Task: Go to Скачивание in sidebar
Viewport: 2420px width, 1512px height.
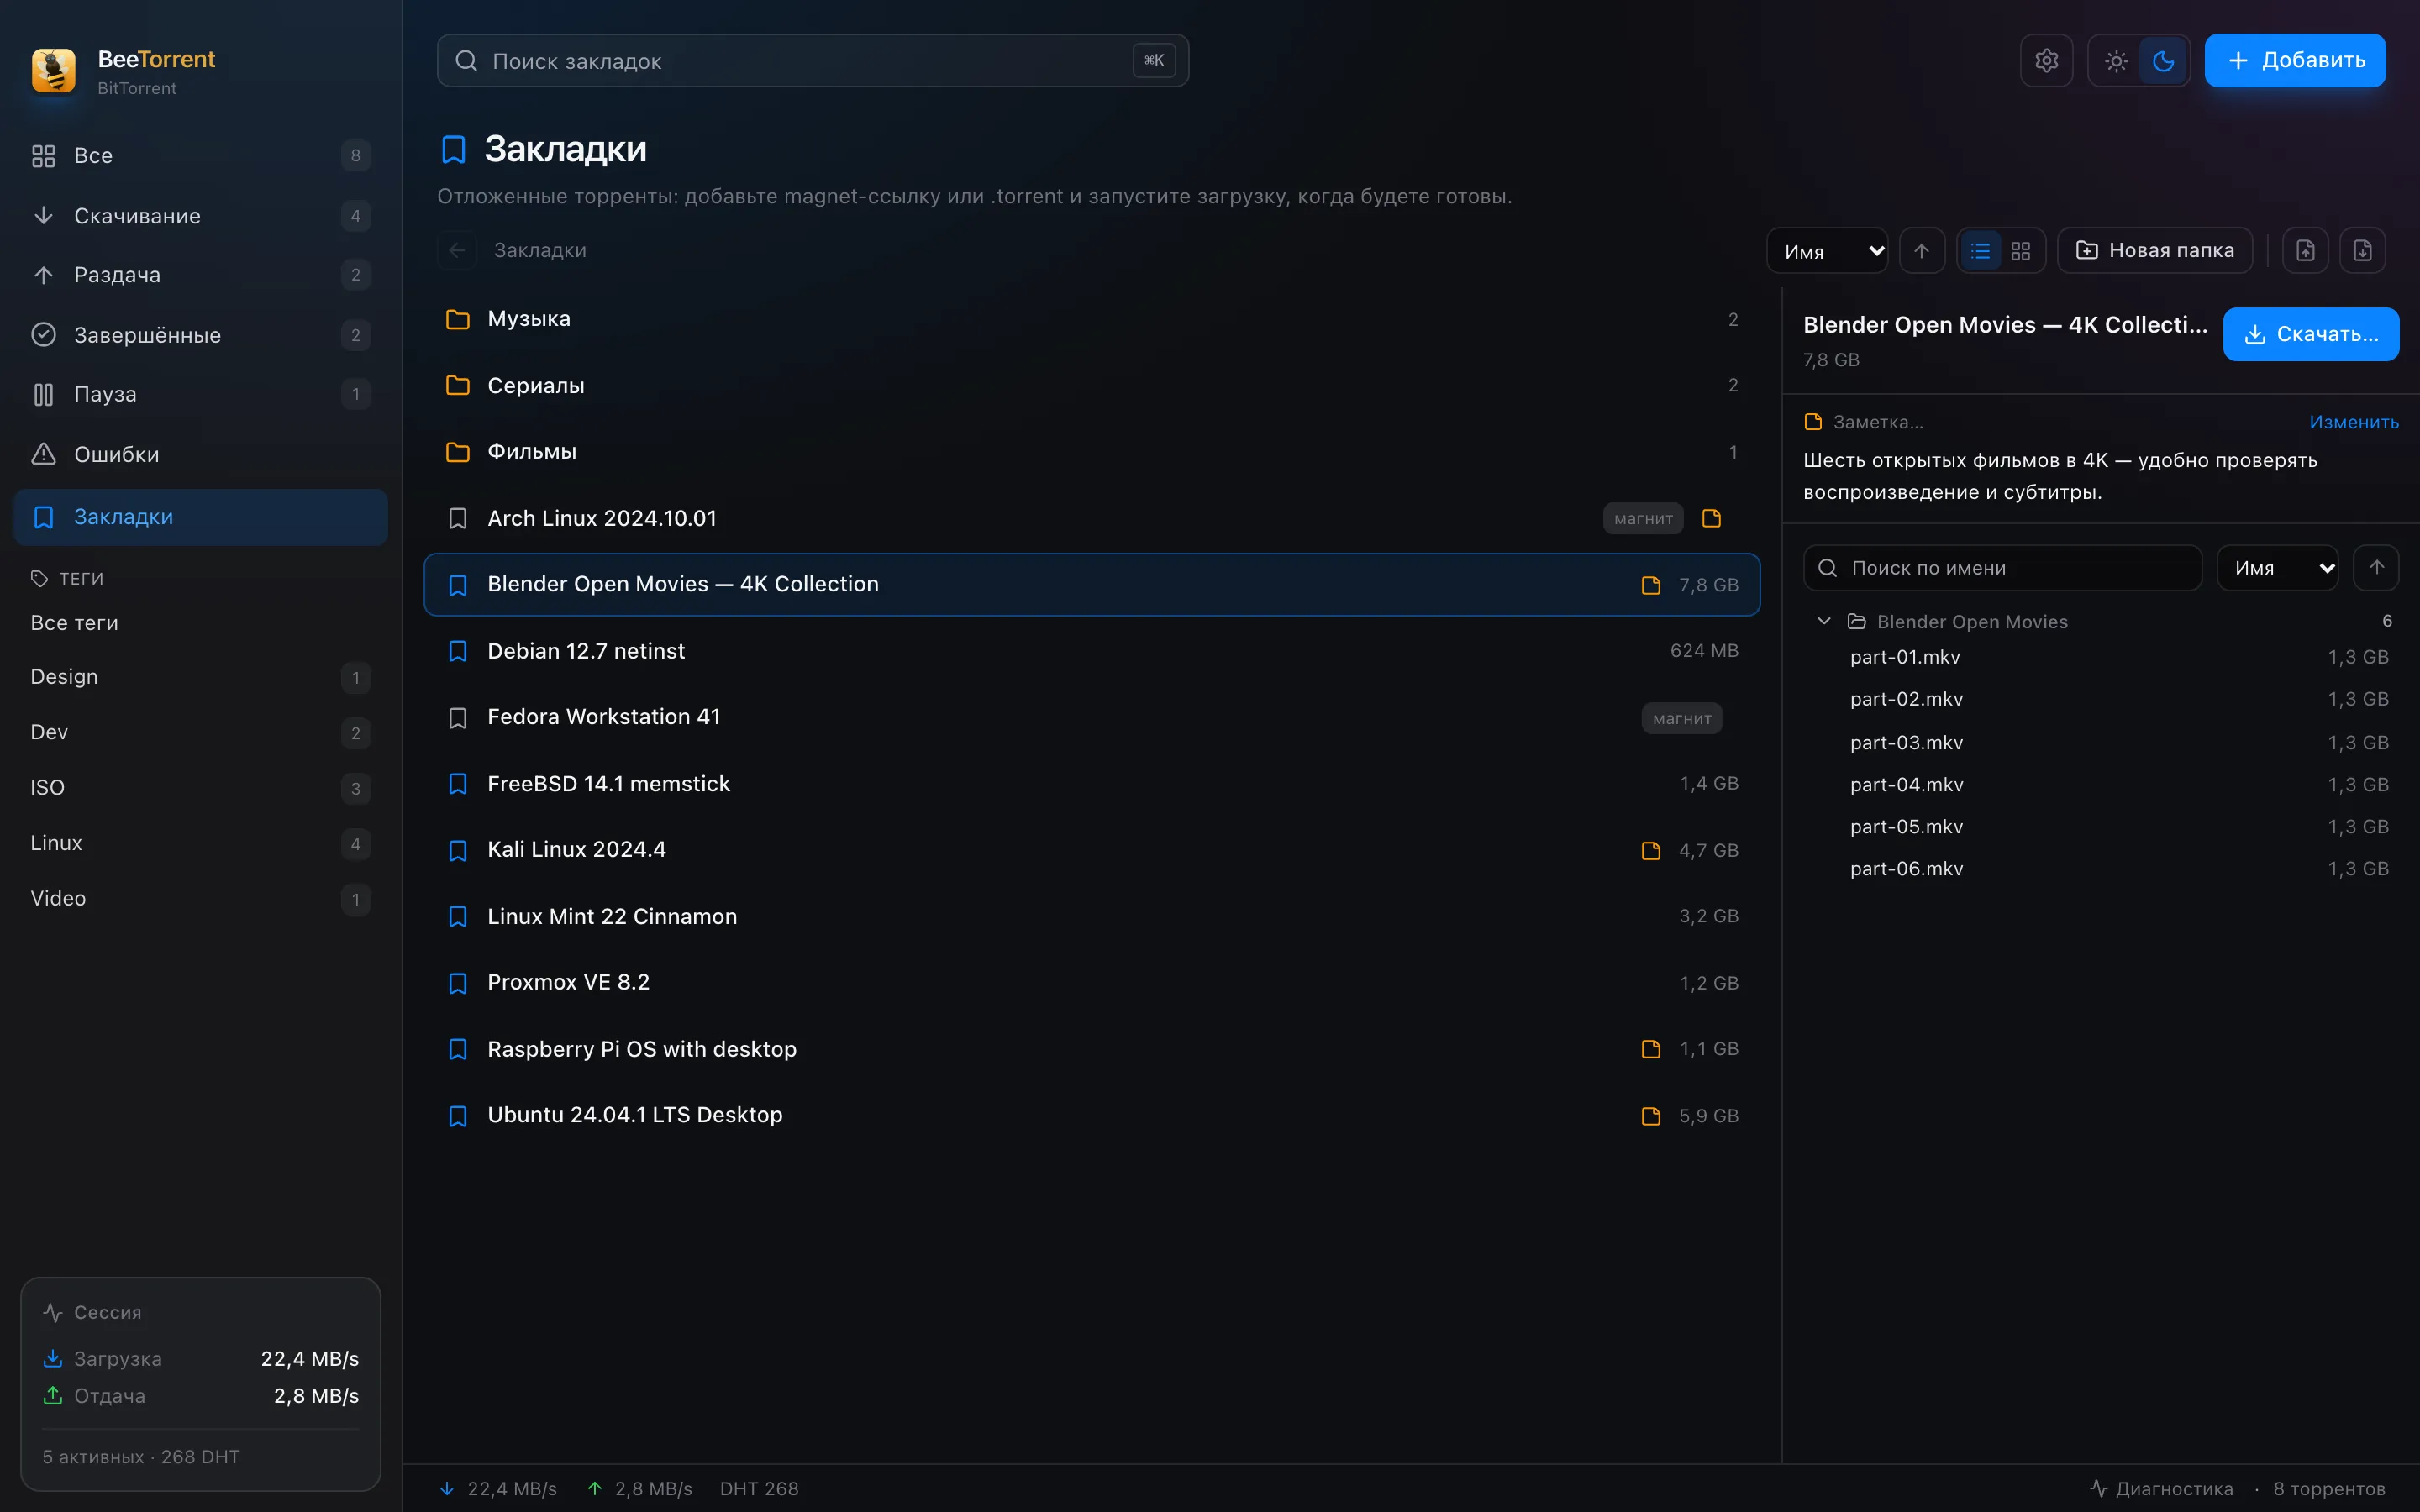Action: click(201, 216)
